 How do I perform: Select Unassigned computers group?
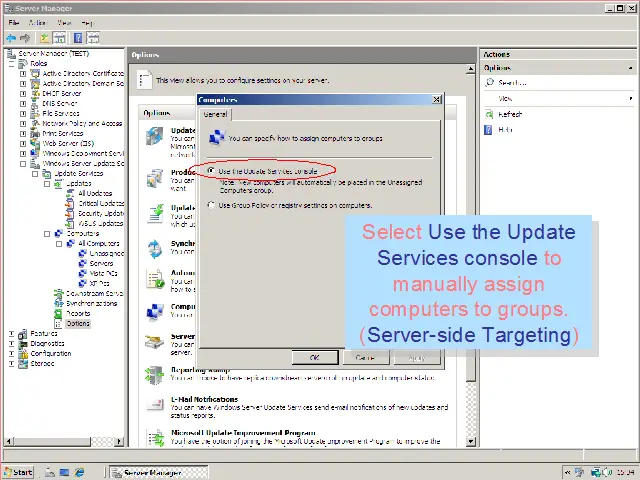pyautogui.click(x=107, y=253)
